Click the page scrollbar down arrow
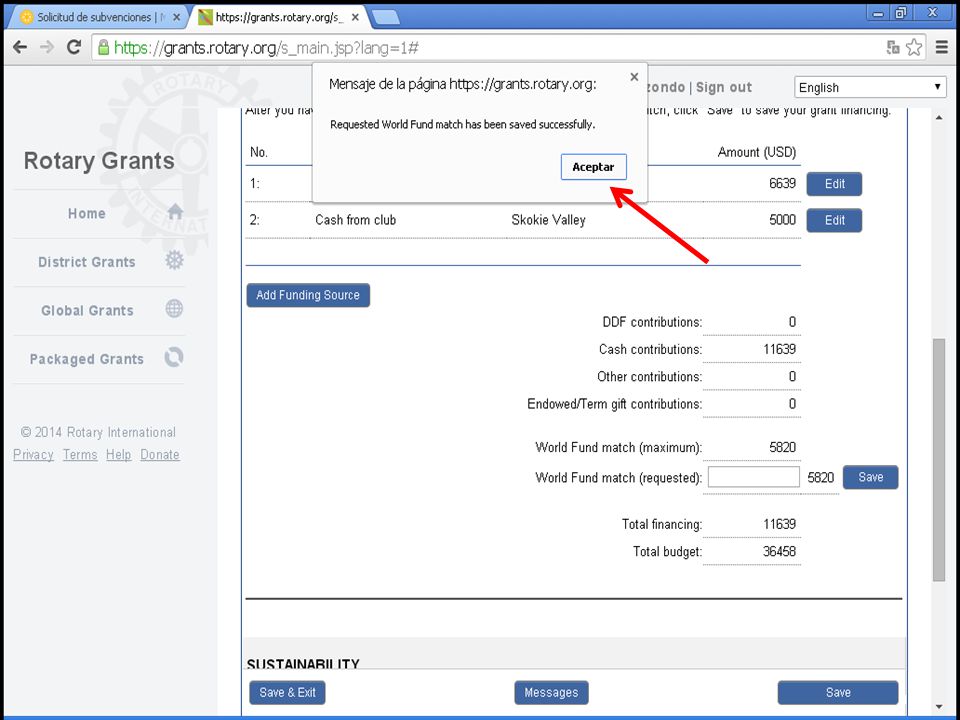Screen dimensions: 960x720 [939, 707]
